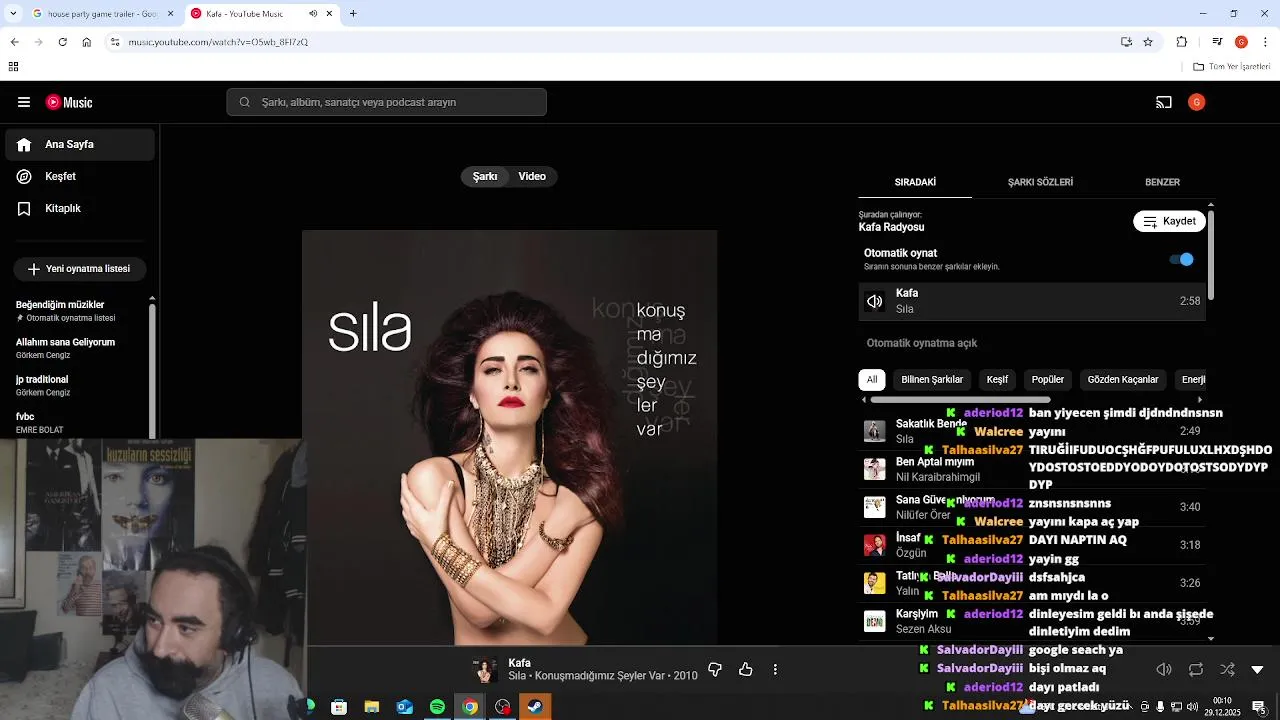Image resolution: width=1280 pixels, height=720 pixels.
Task: Open the jp traditional playlist
Action: point(78,385)
